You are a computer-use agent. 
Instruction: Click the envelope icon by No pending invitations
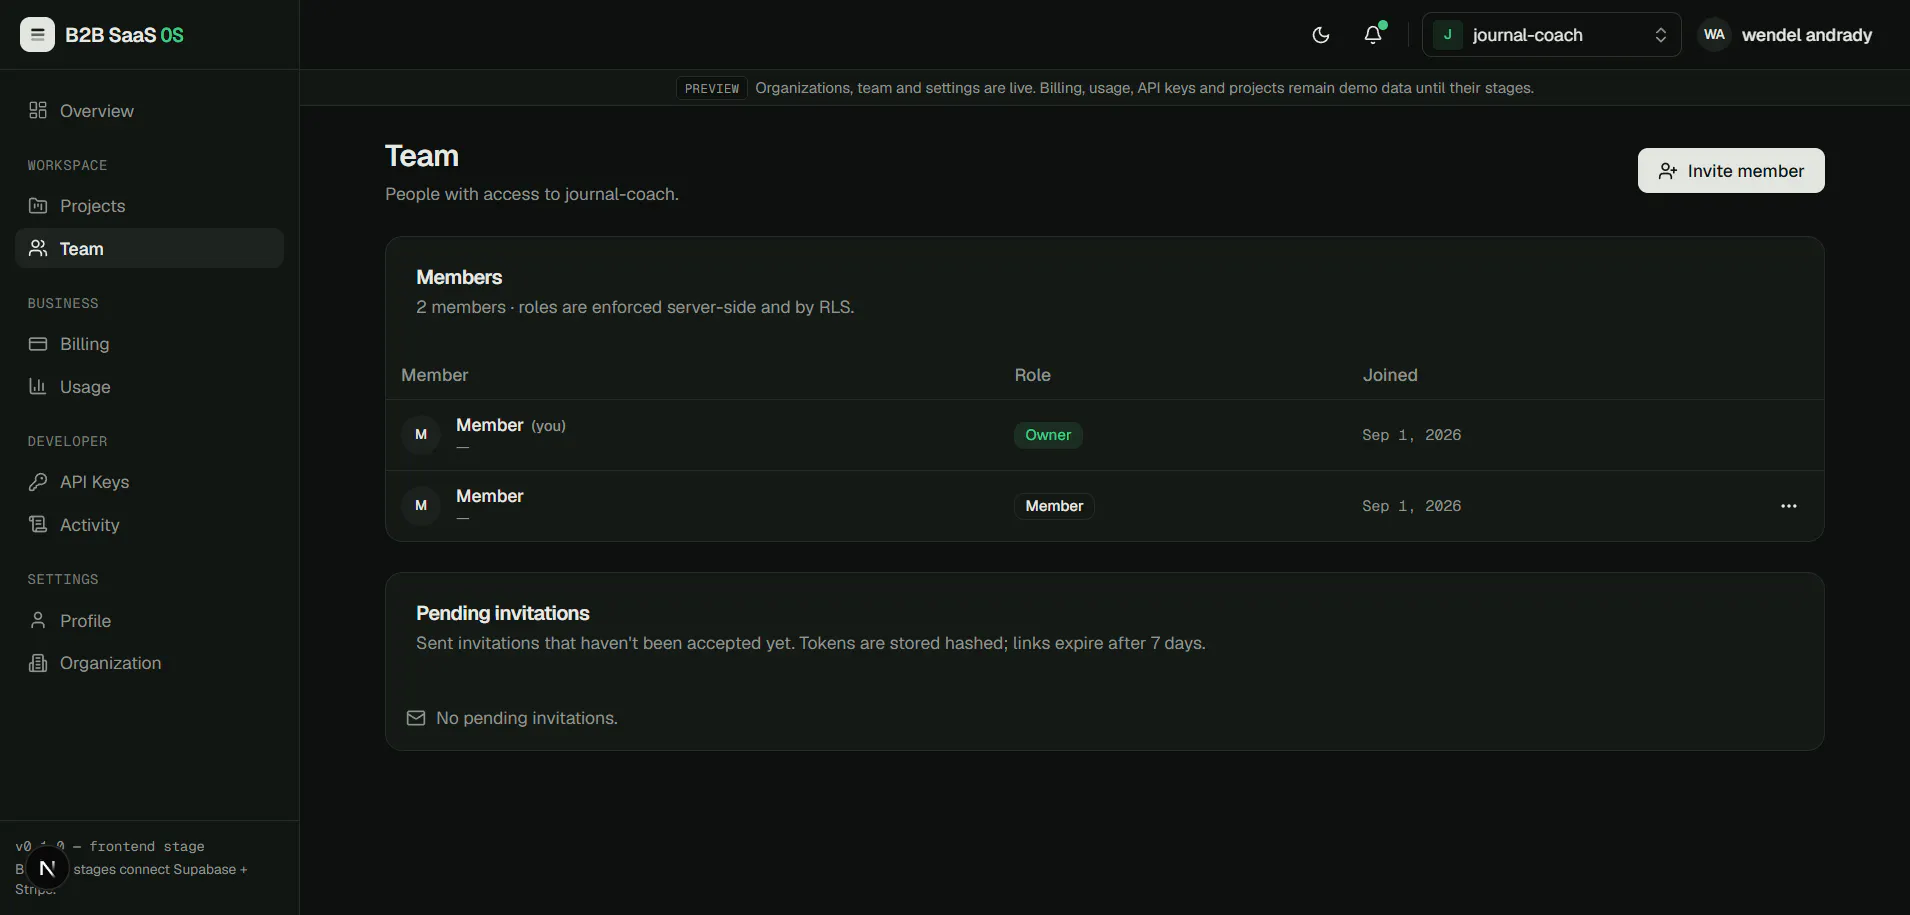click(416, 718)
